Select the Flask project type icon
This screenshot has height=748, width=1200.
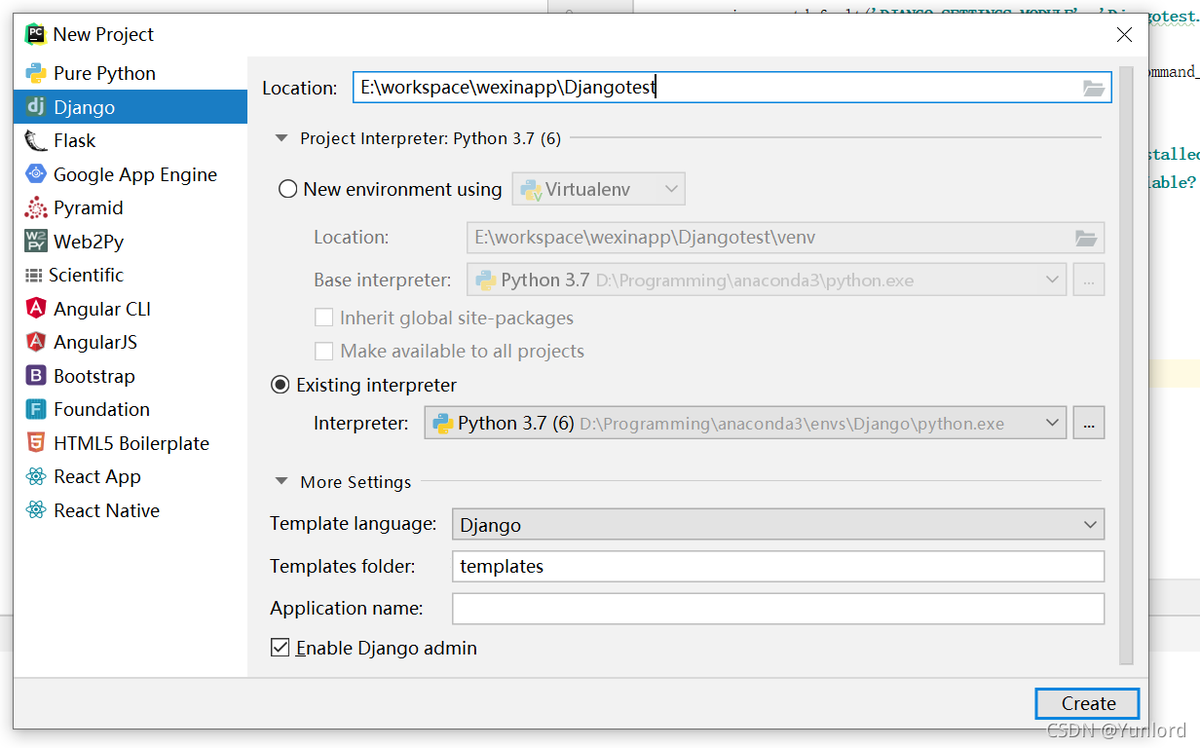tap(36, 141)
